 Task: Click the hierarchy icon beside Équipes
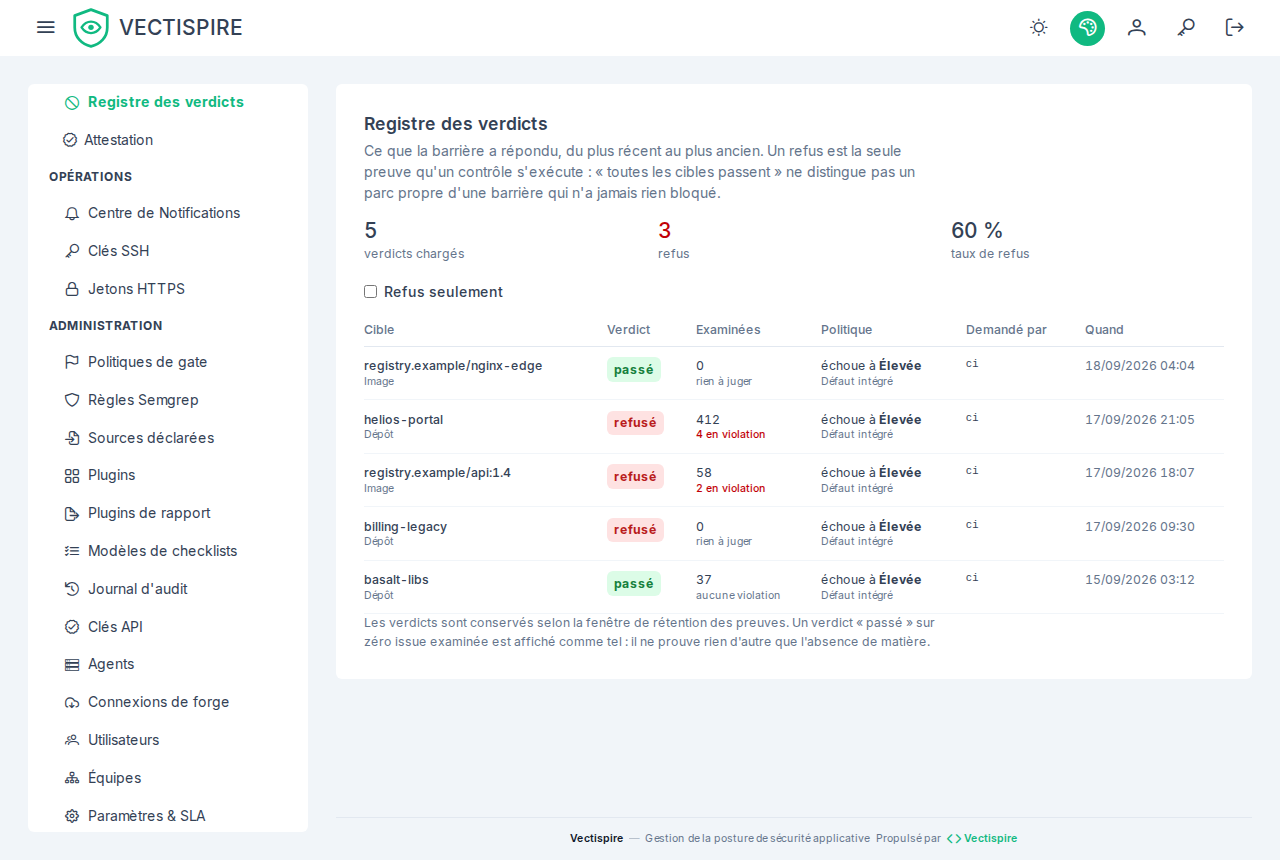tap(72, 778)
